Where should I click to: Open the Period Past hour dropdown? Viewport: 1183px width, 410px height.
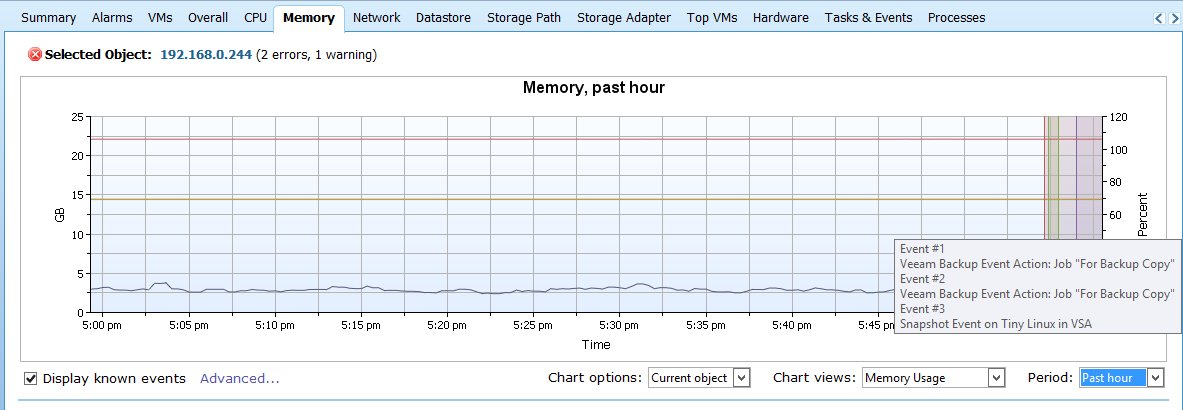(x=1122, y=378)
